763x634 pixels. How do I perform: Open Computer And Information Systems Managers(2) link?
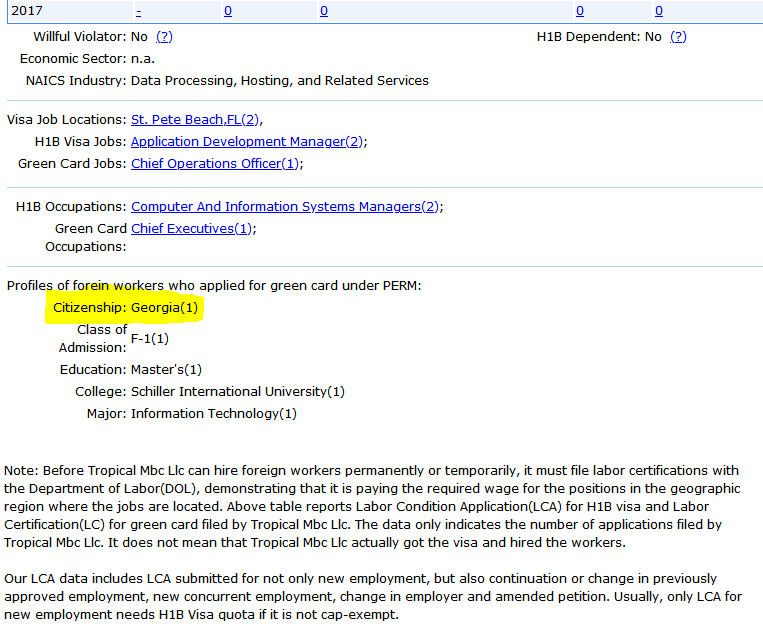pyautogui.click(x=285, y=207)
